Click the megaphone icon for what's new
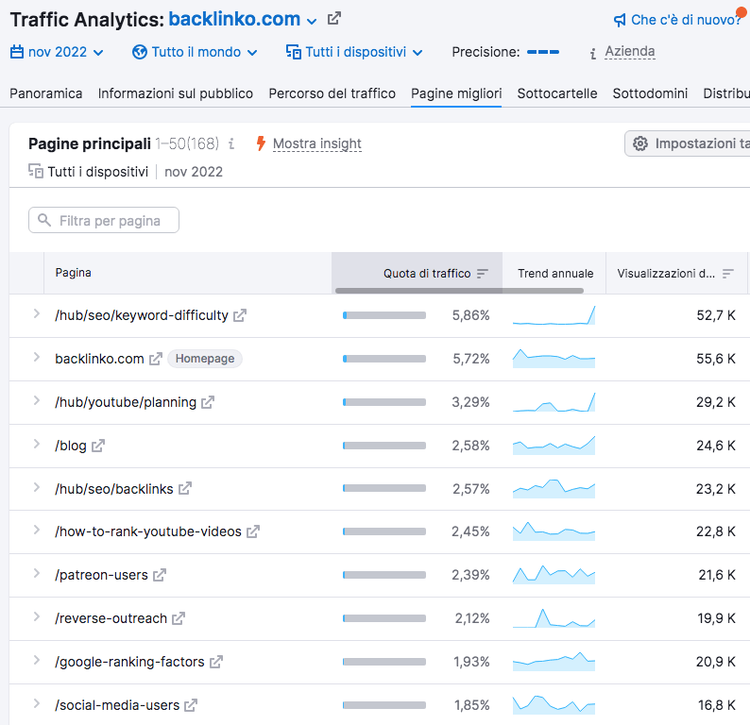 pos(620,20)
